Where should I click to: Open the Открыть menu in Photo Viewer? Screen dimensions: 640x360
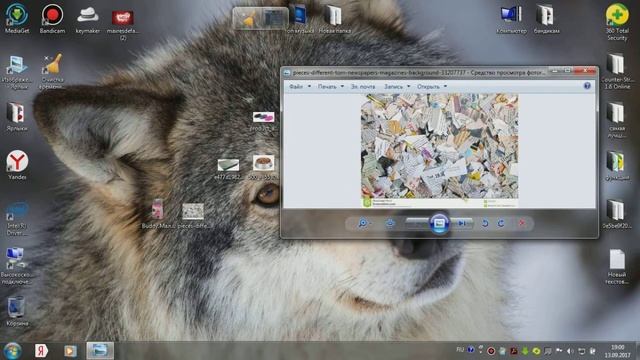pos(428,87)
